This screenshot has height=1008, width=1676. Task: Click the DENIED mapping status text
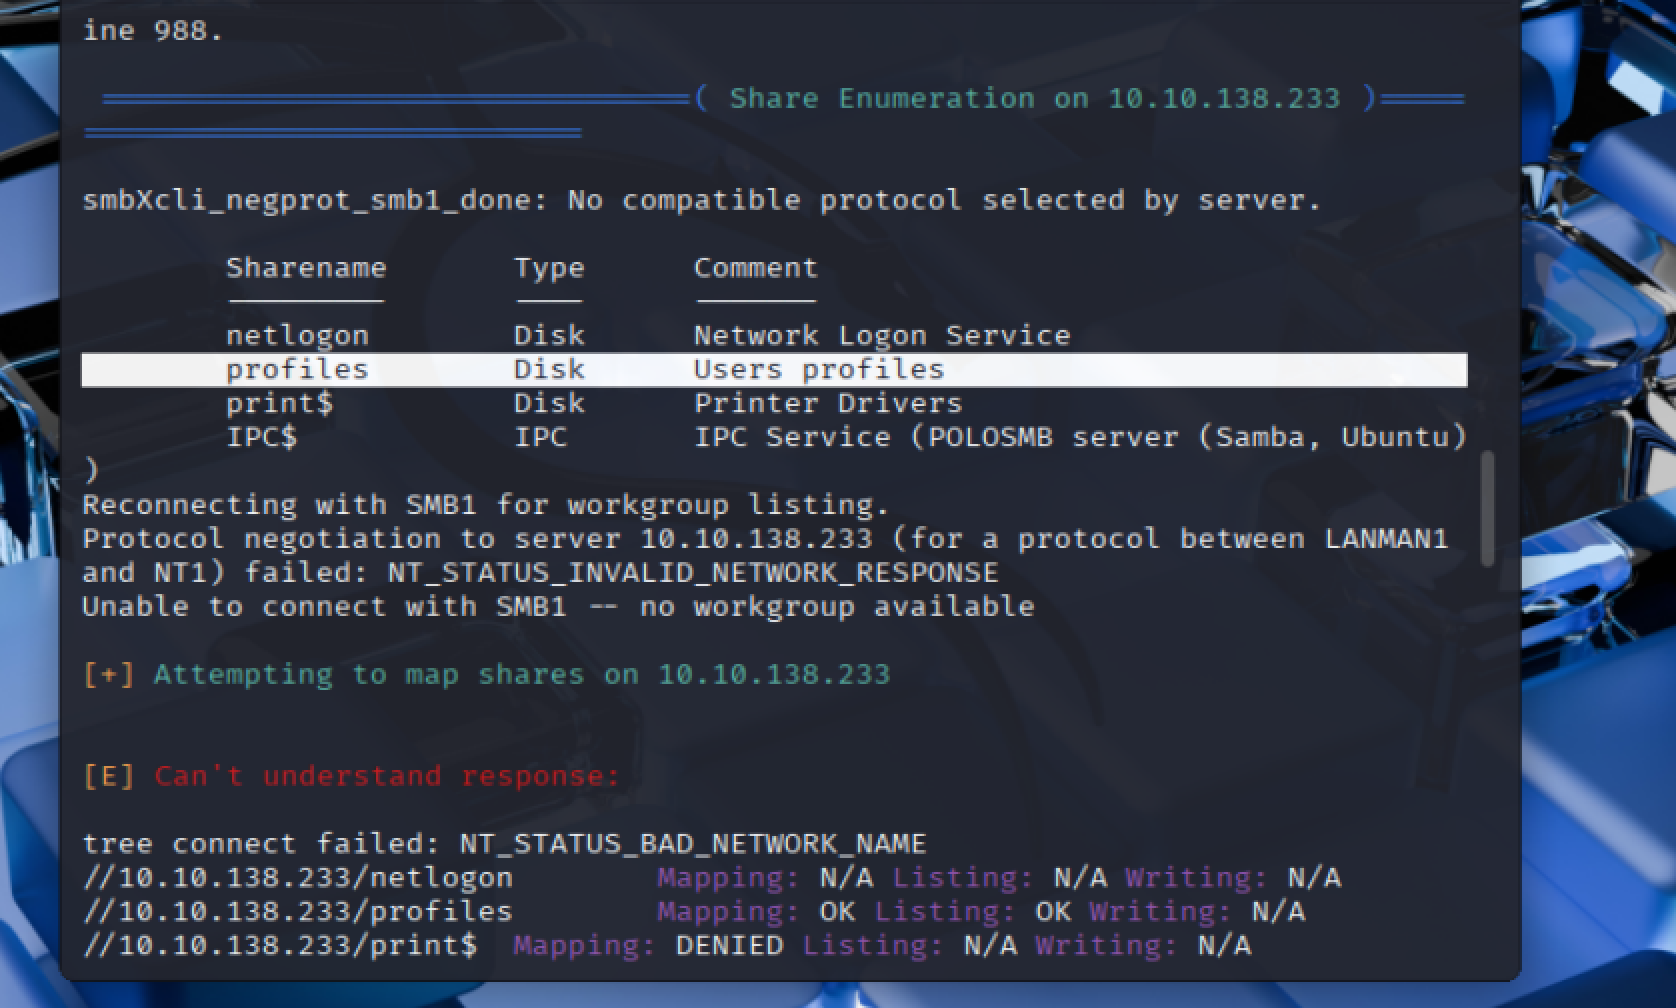729,945
